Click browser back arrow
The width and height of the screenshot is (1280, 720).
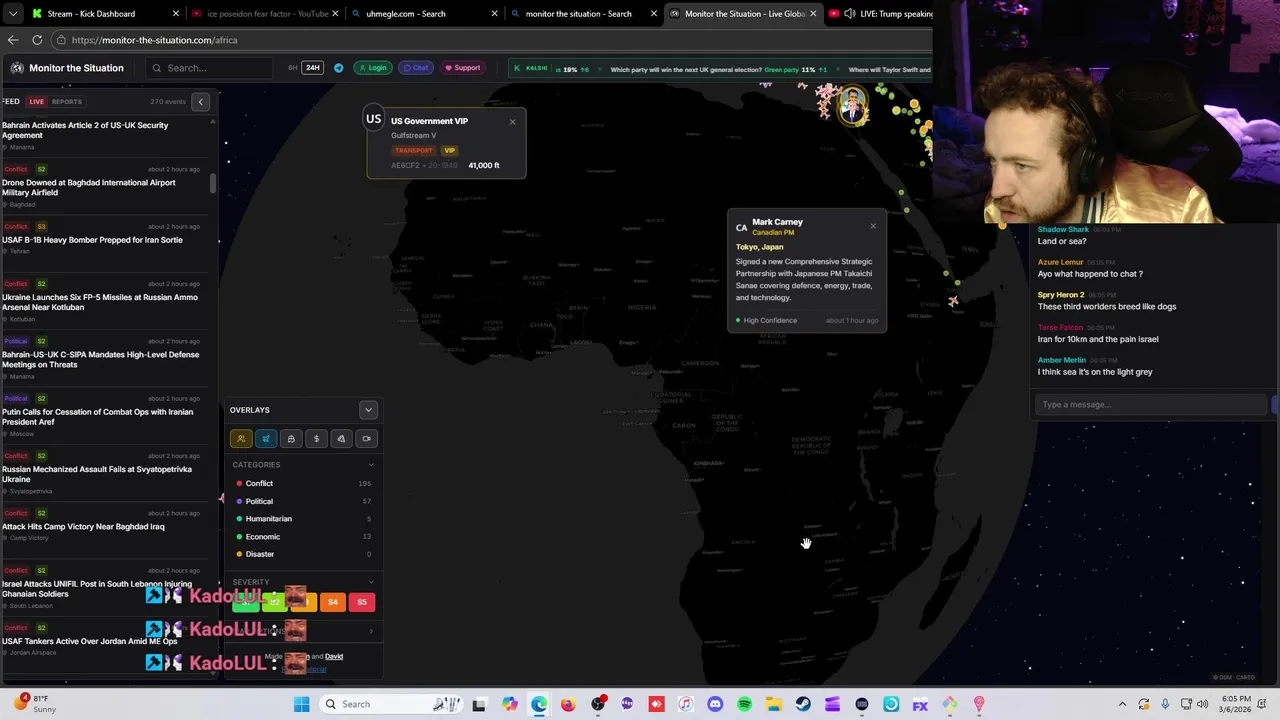[x=13, y=40]
